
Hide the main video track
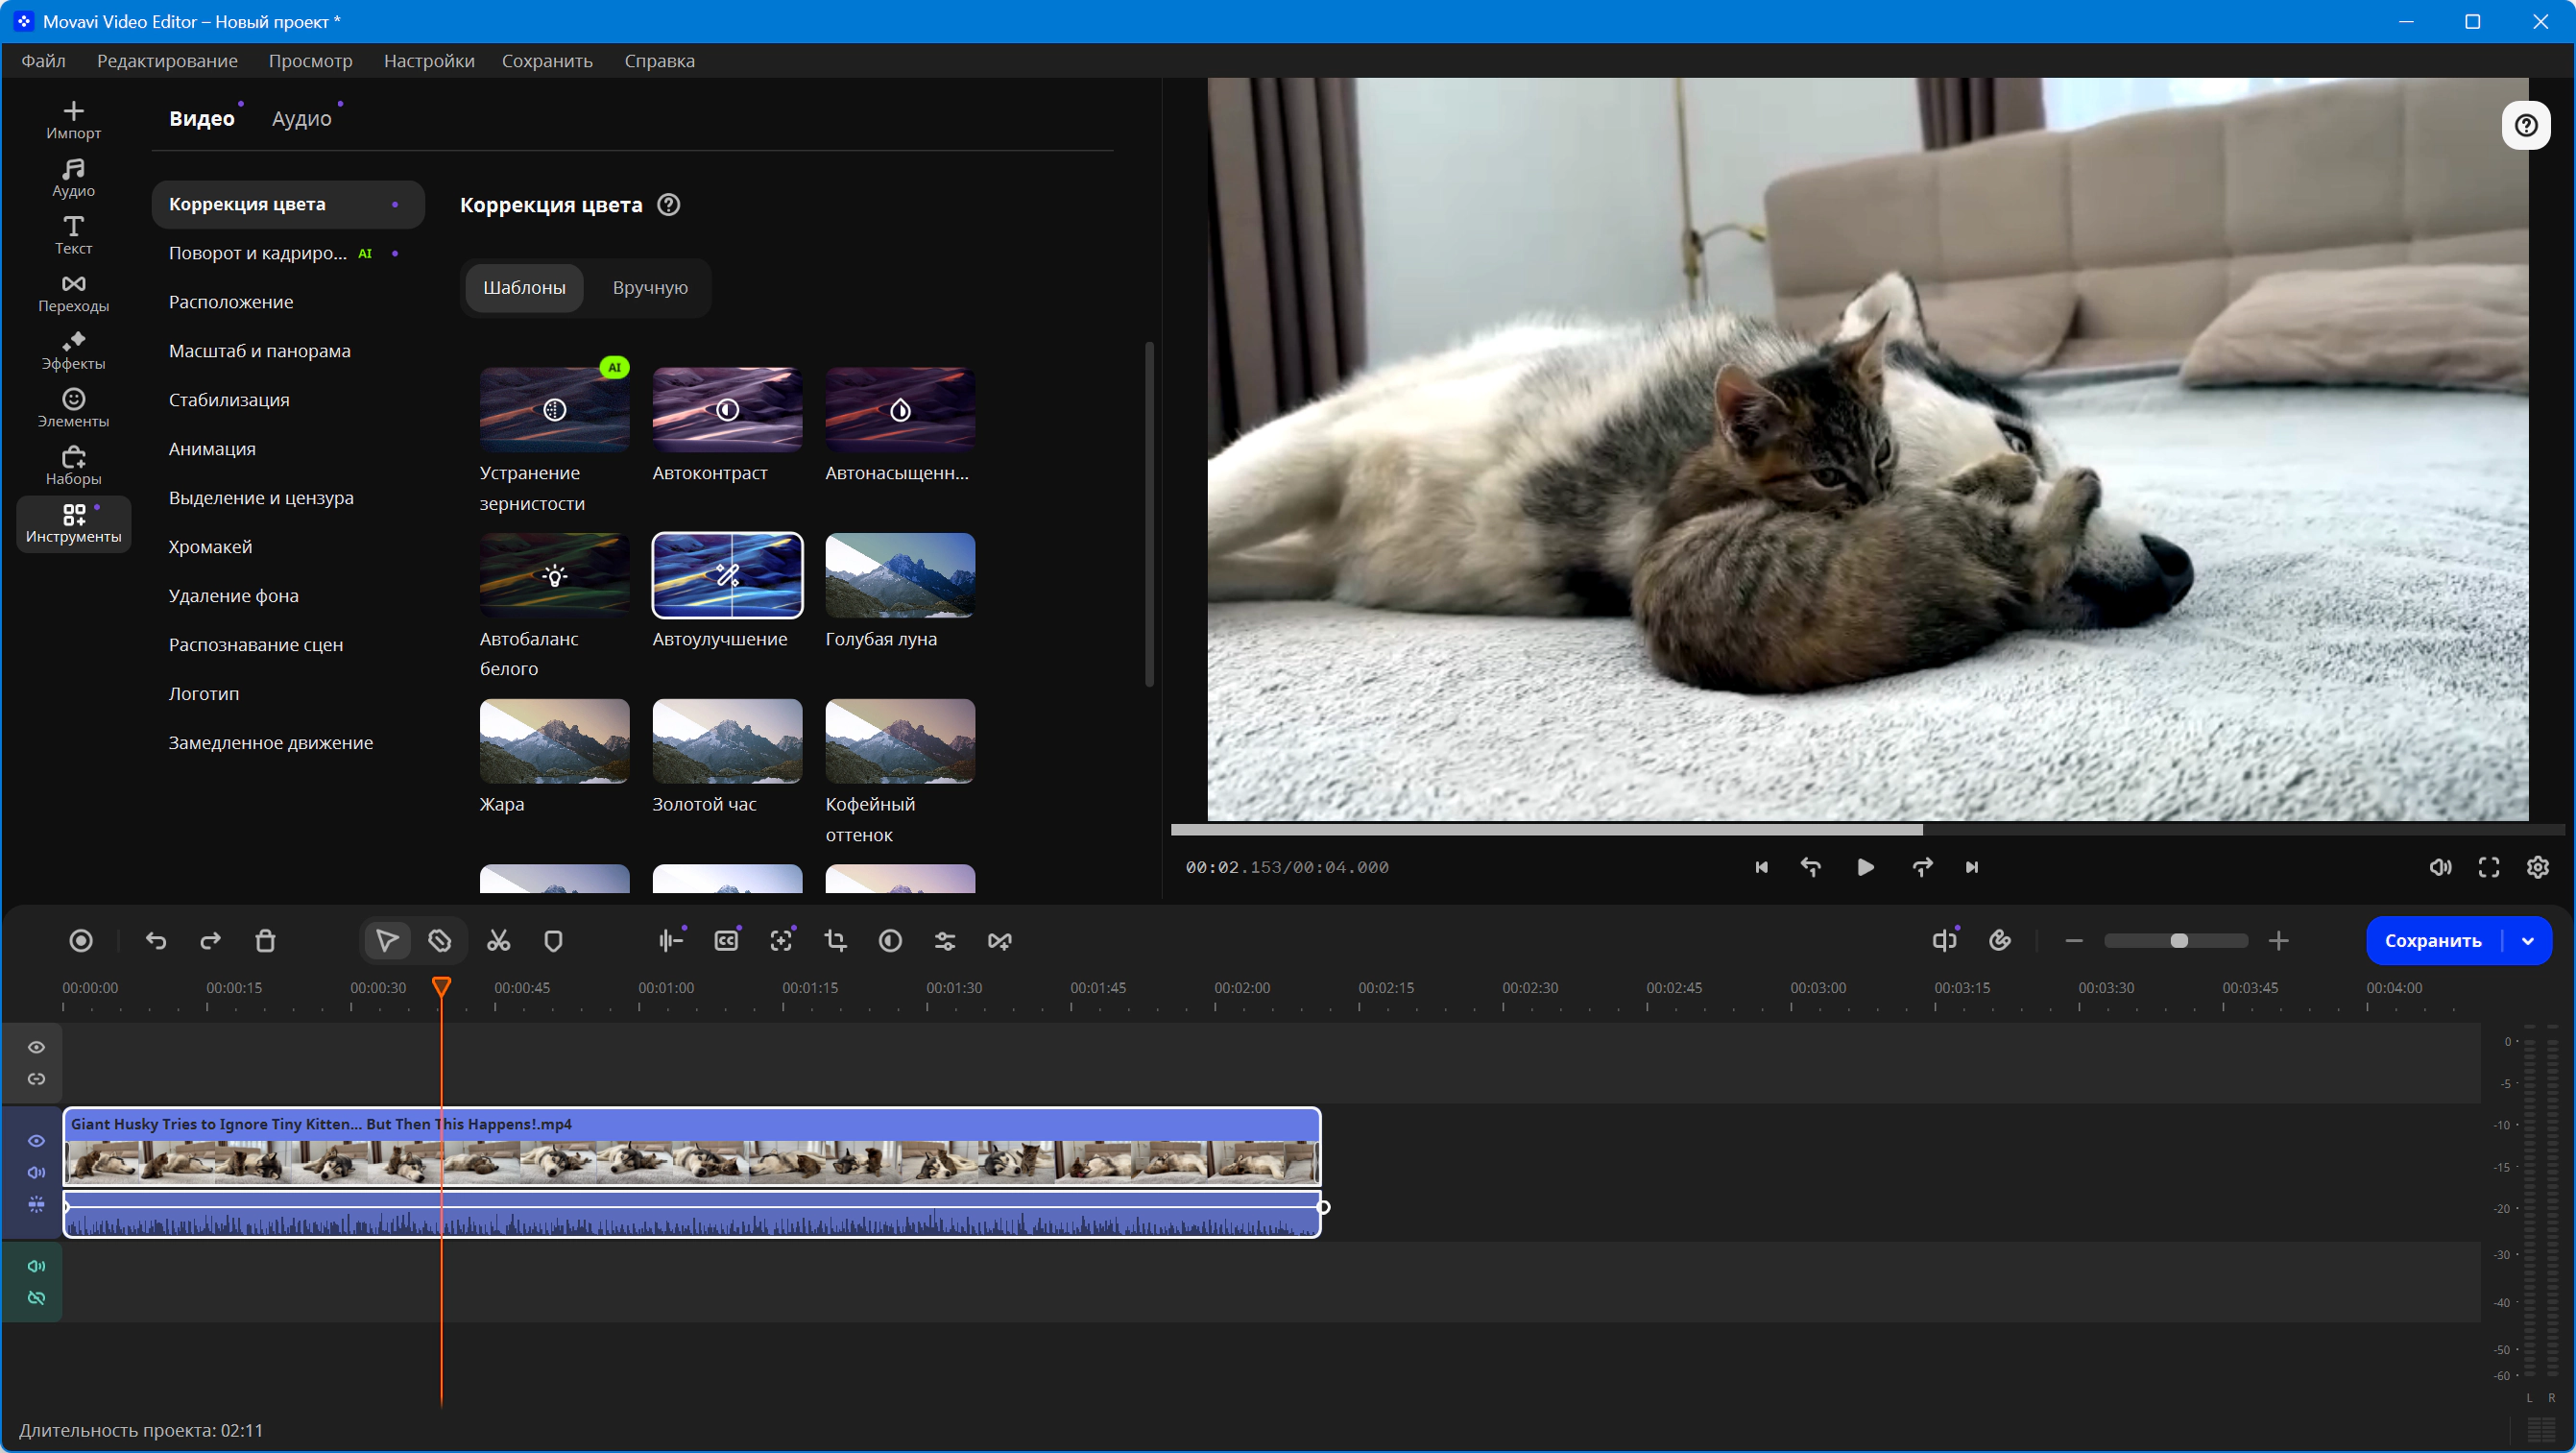click(x=36, y=1140)
